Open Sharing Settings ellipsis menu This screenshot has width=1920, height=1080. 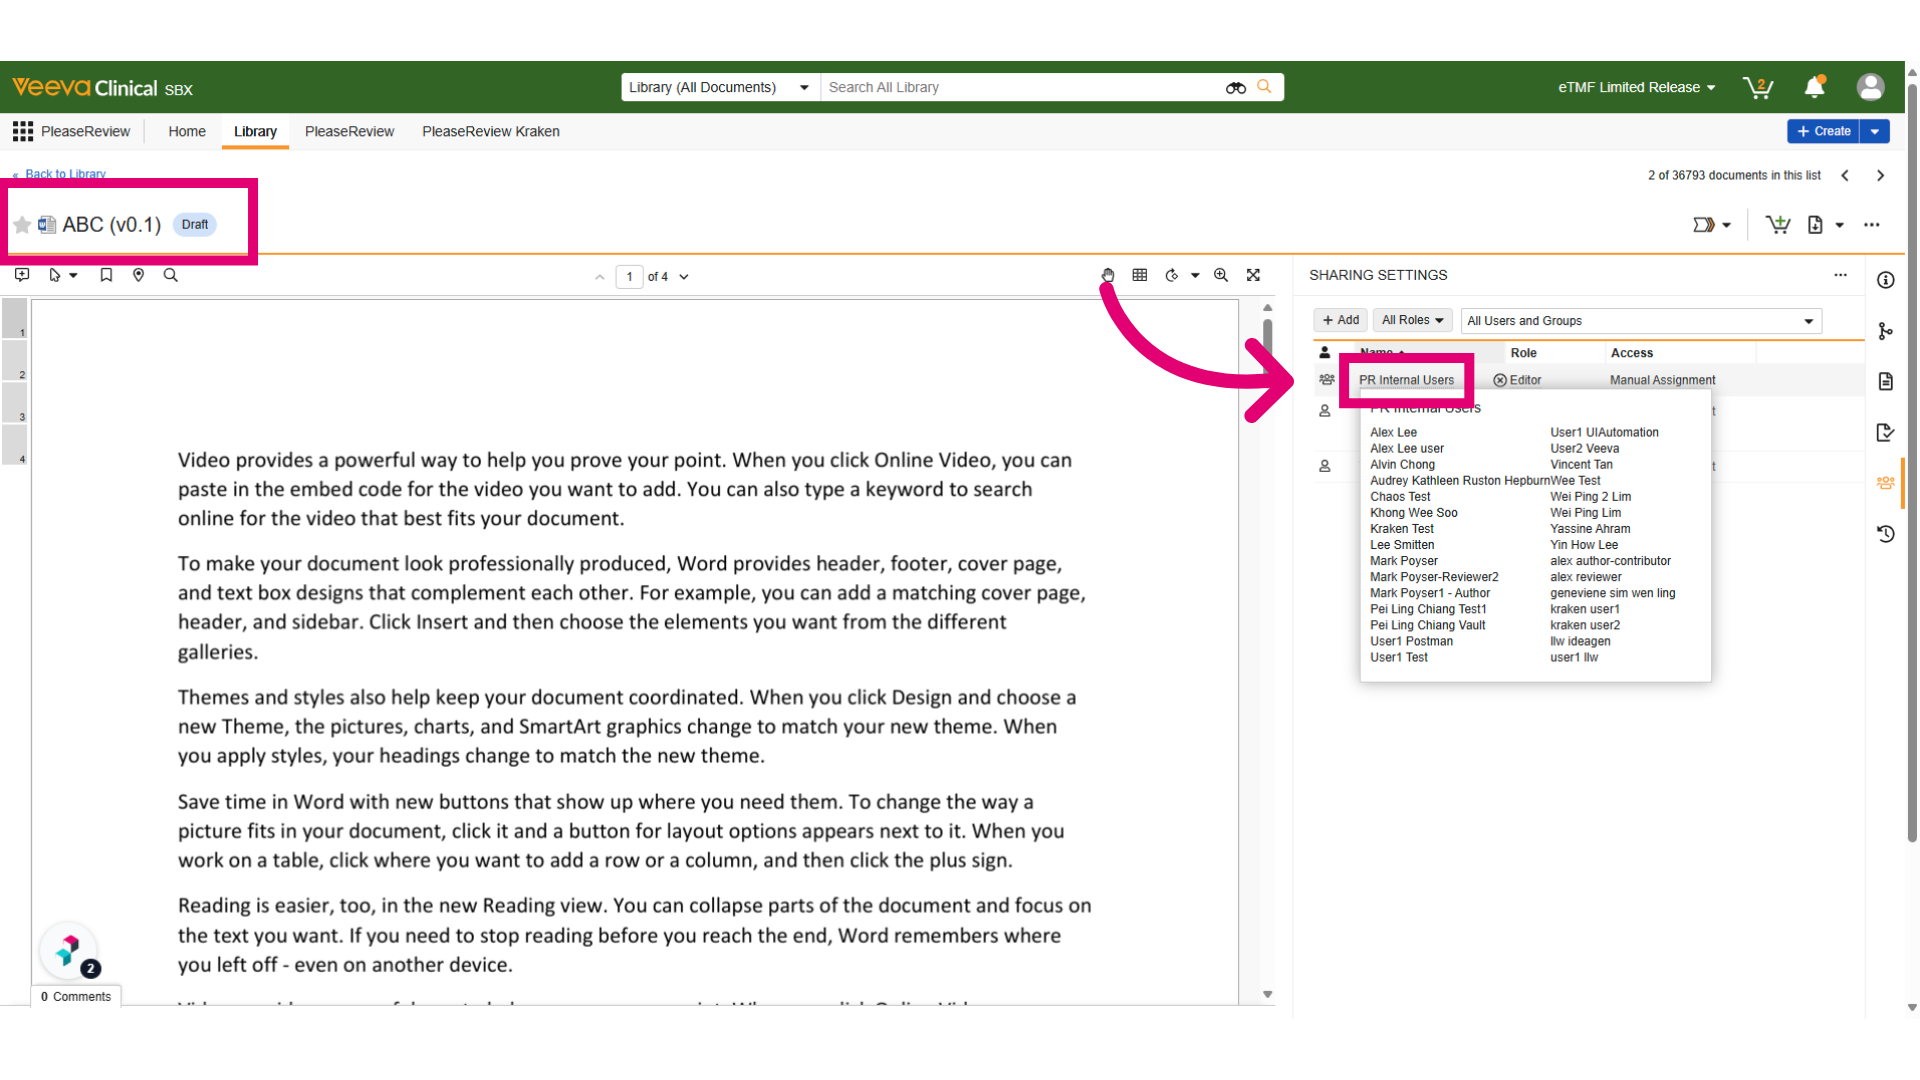coord(1840,275)
